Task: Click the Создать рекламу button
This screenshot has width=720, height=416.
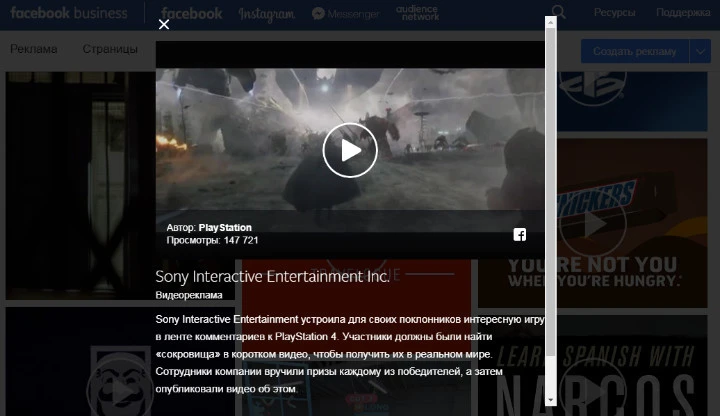Action: pyautogui.click(x=635, y=51)
